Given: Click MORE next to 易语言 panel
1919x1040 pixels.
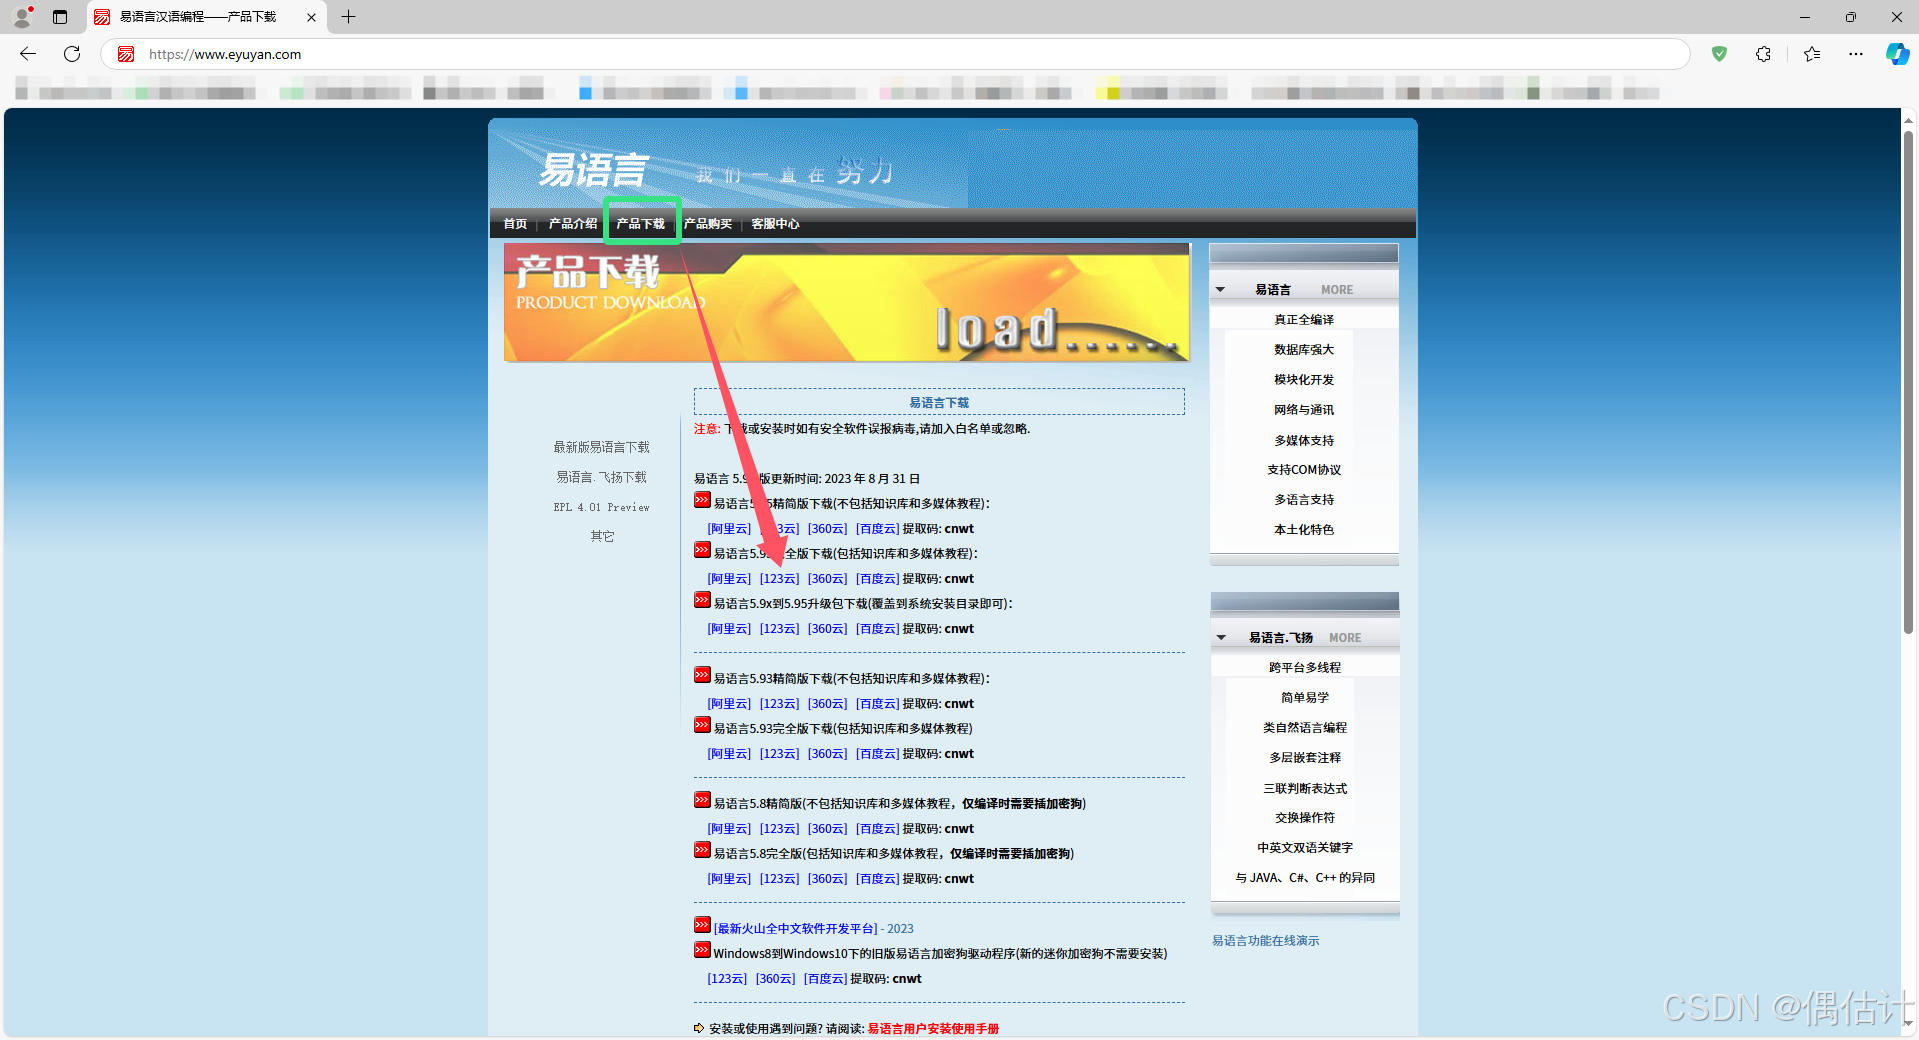Looking at the screenshot, I should point(1336,290).
